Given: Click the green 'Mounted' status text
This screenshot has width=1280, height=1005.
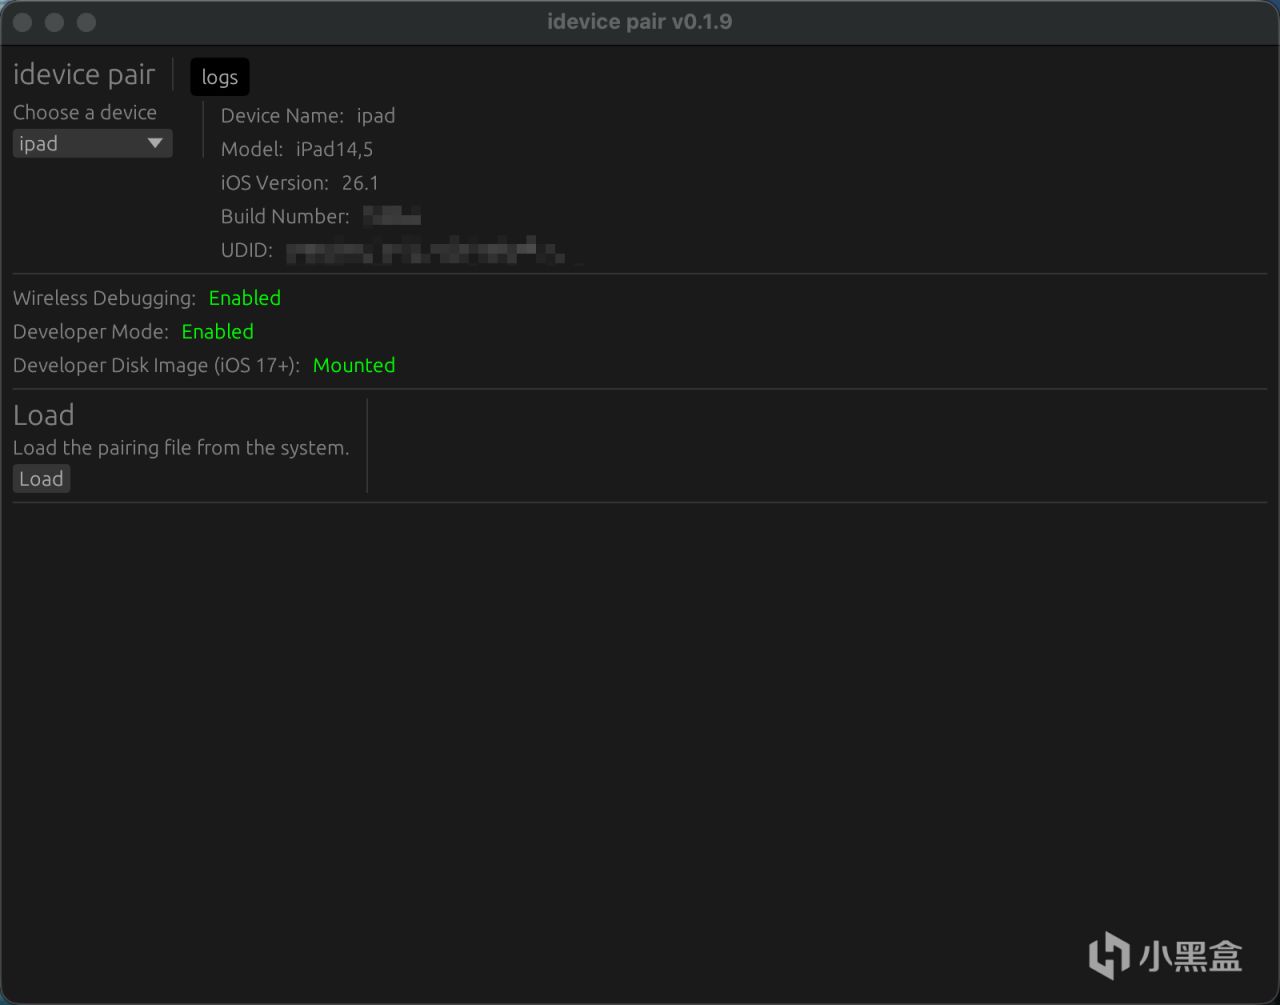Looking at the screenshot, I should point(354,365).
